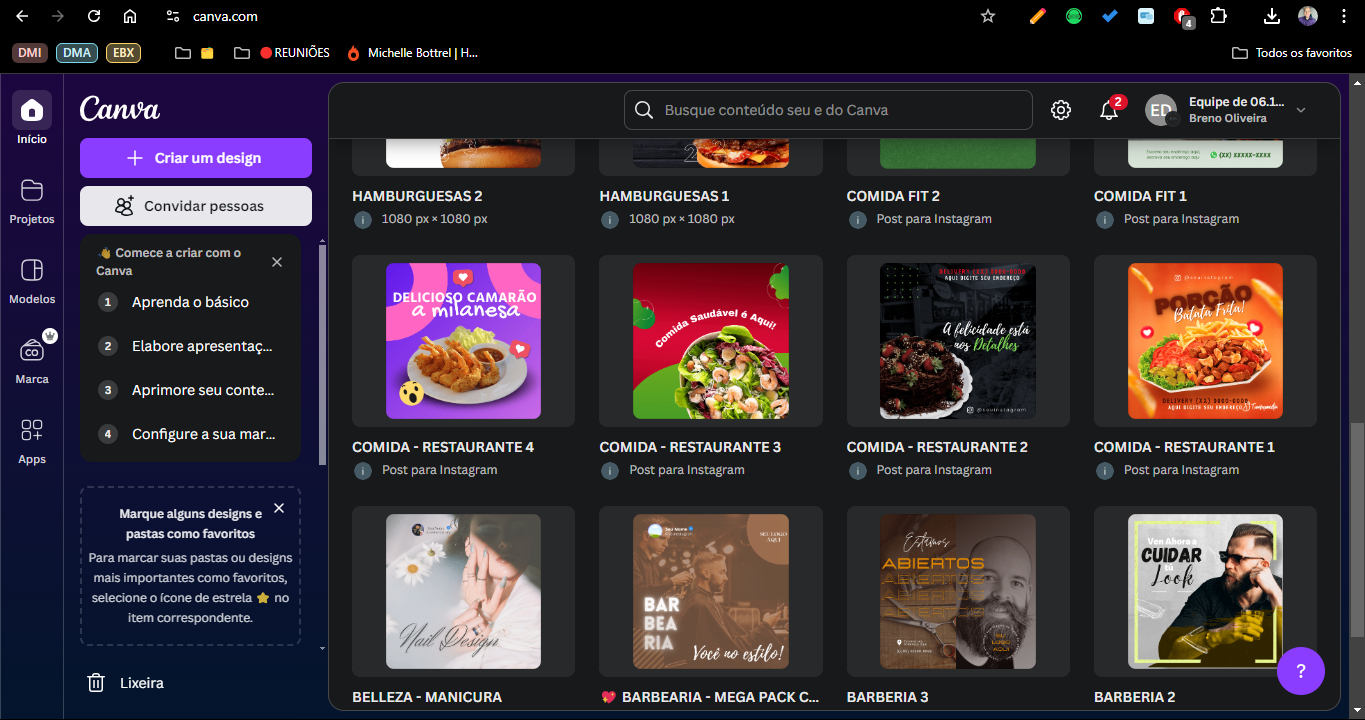The height and width of the screenshot is (720, 1365).
Task: Expand the team account dropdown chevron
Action: 1301,110
